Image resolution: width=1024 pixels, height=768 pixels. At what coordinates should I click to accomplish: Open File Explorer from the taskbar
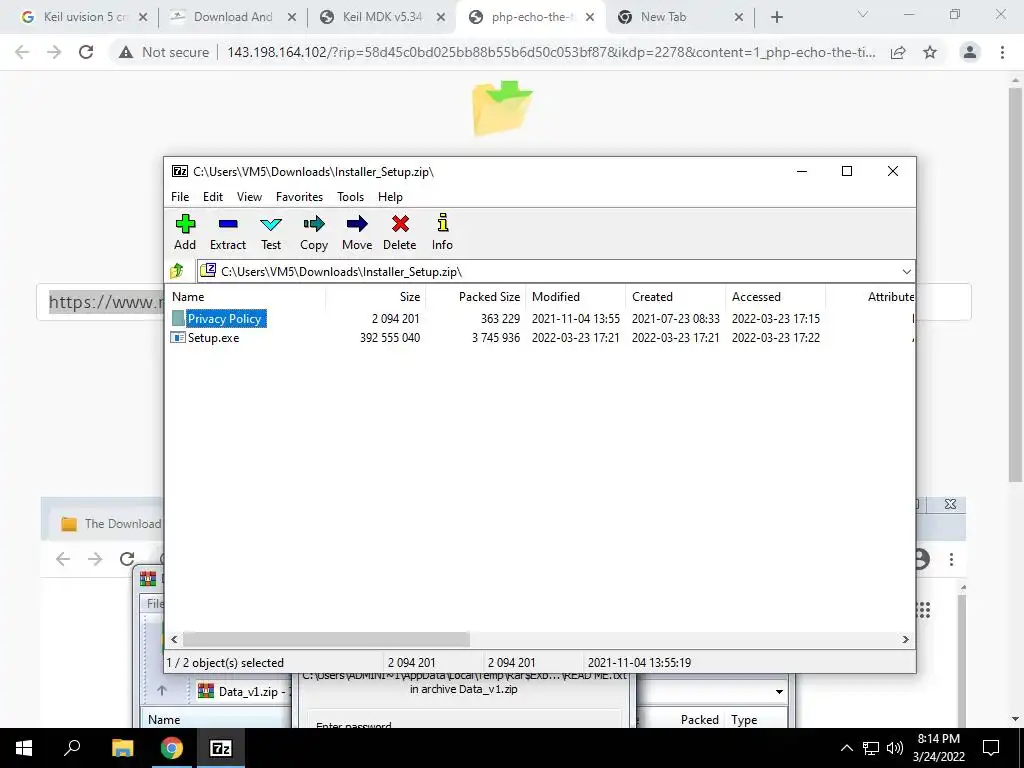(x=122, y=748)
